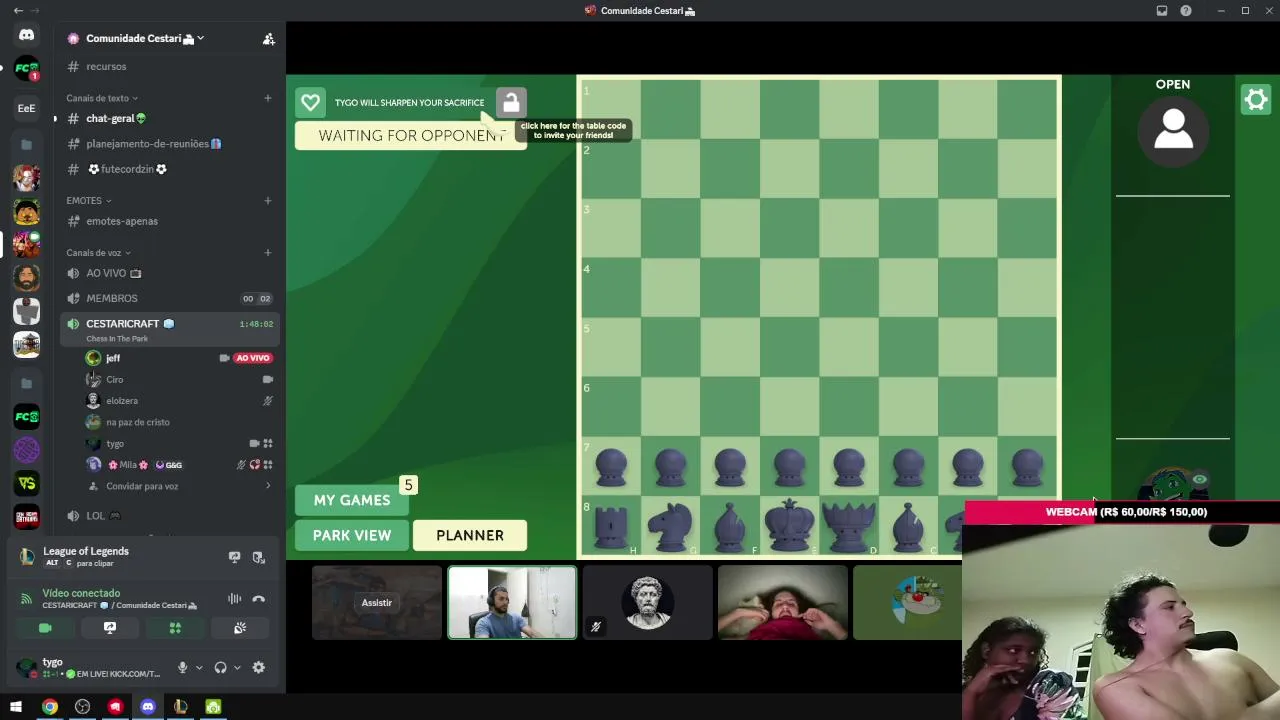Open Discord user settings gear
This screenshot has width=1280, height=720.
[259, 667]
